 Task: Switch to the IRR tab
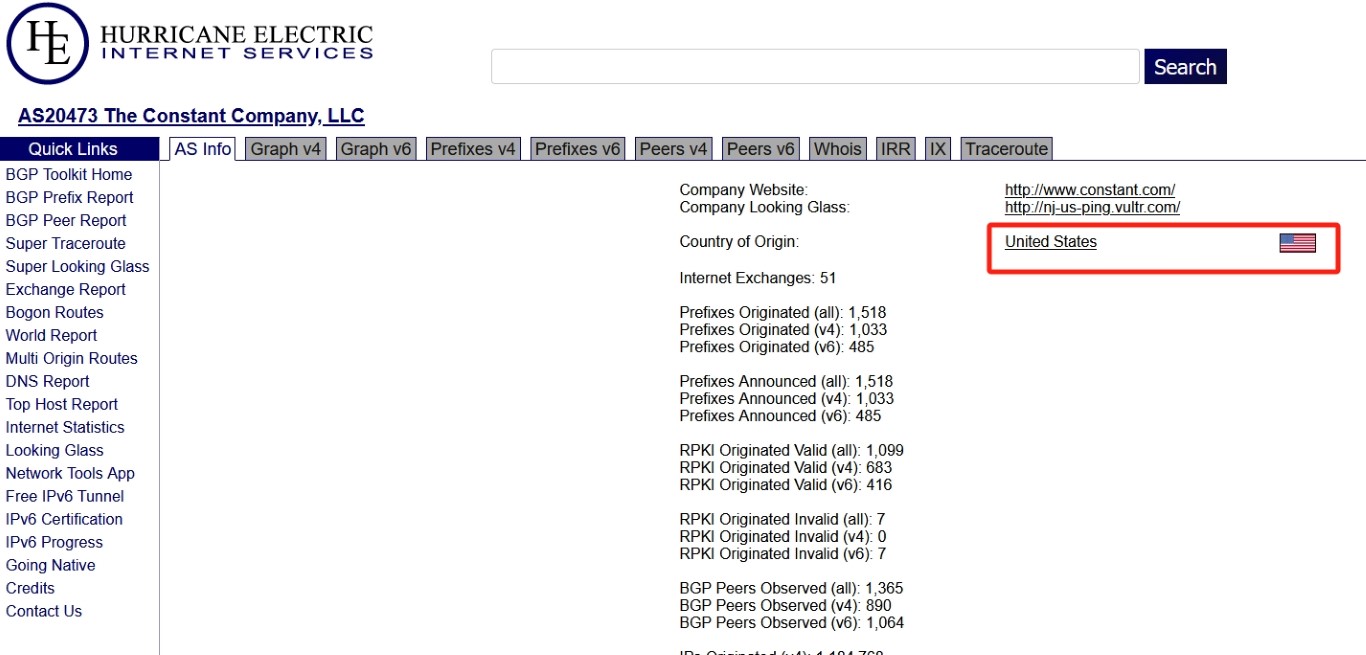click(896, 149)
